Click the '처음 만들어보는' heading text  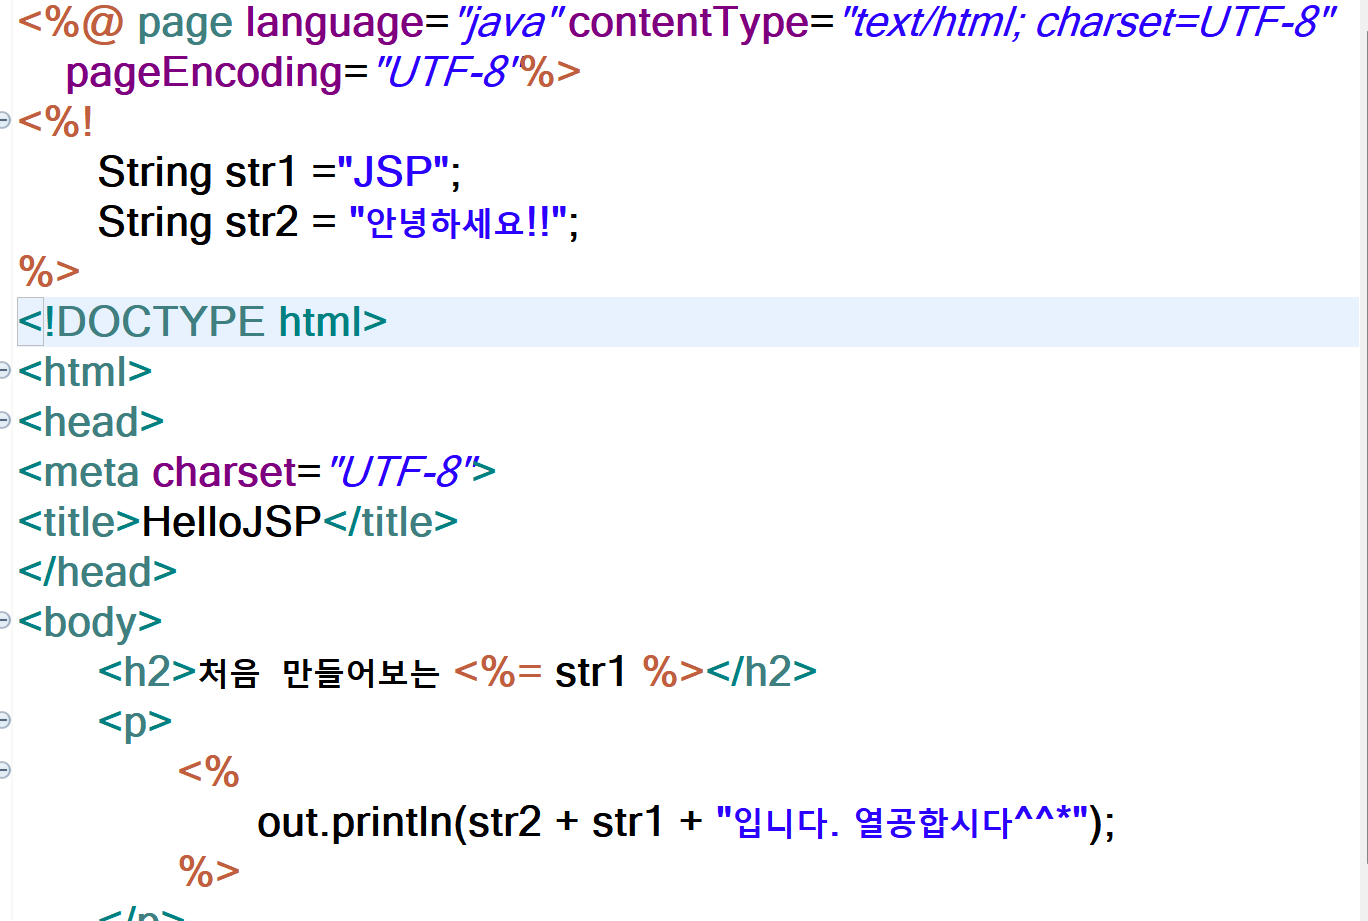pos(319,673)
